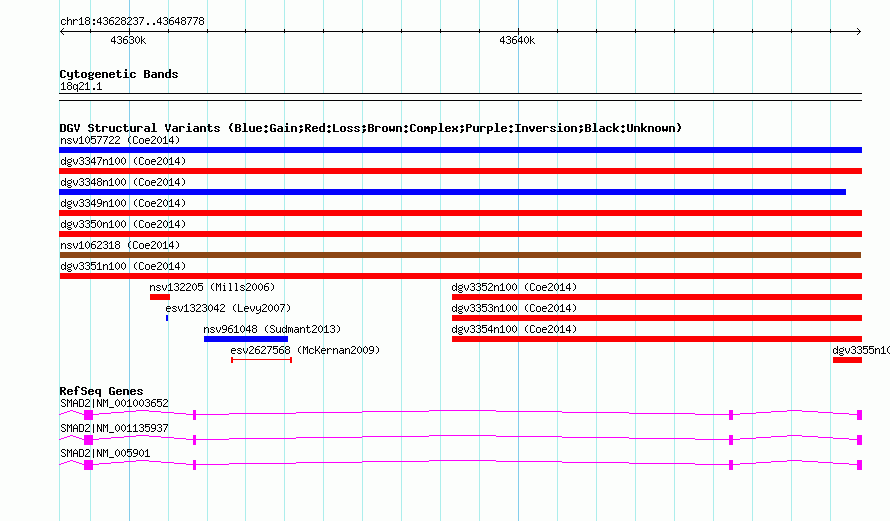Image resolution: width=890 pixels, height=521 pixels.
Task: Click the 43640k ruler position label
Action: click(x=517, y=41)
